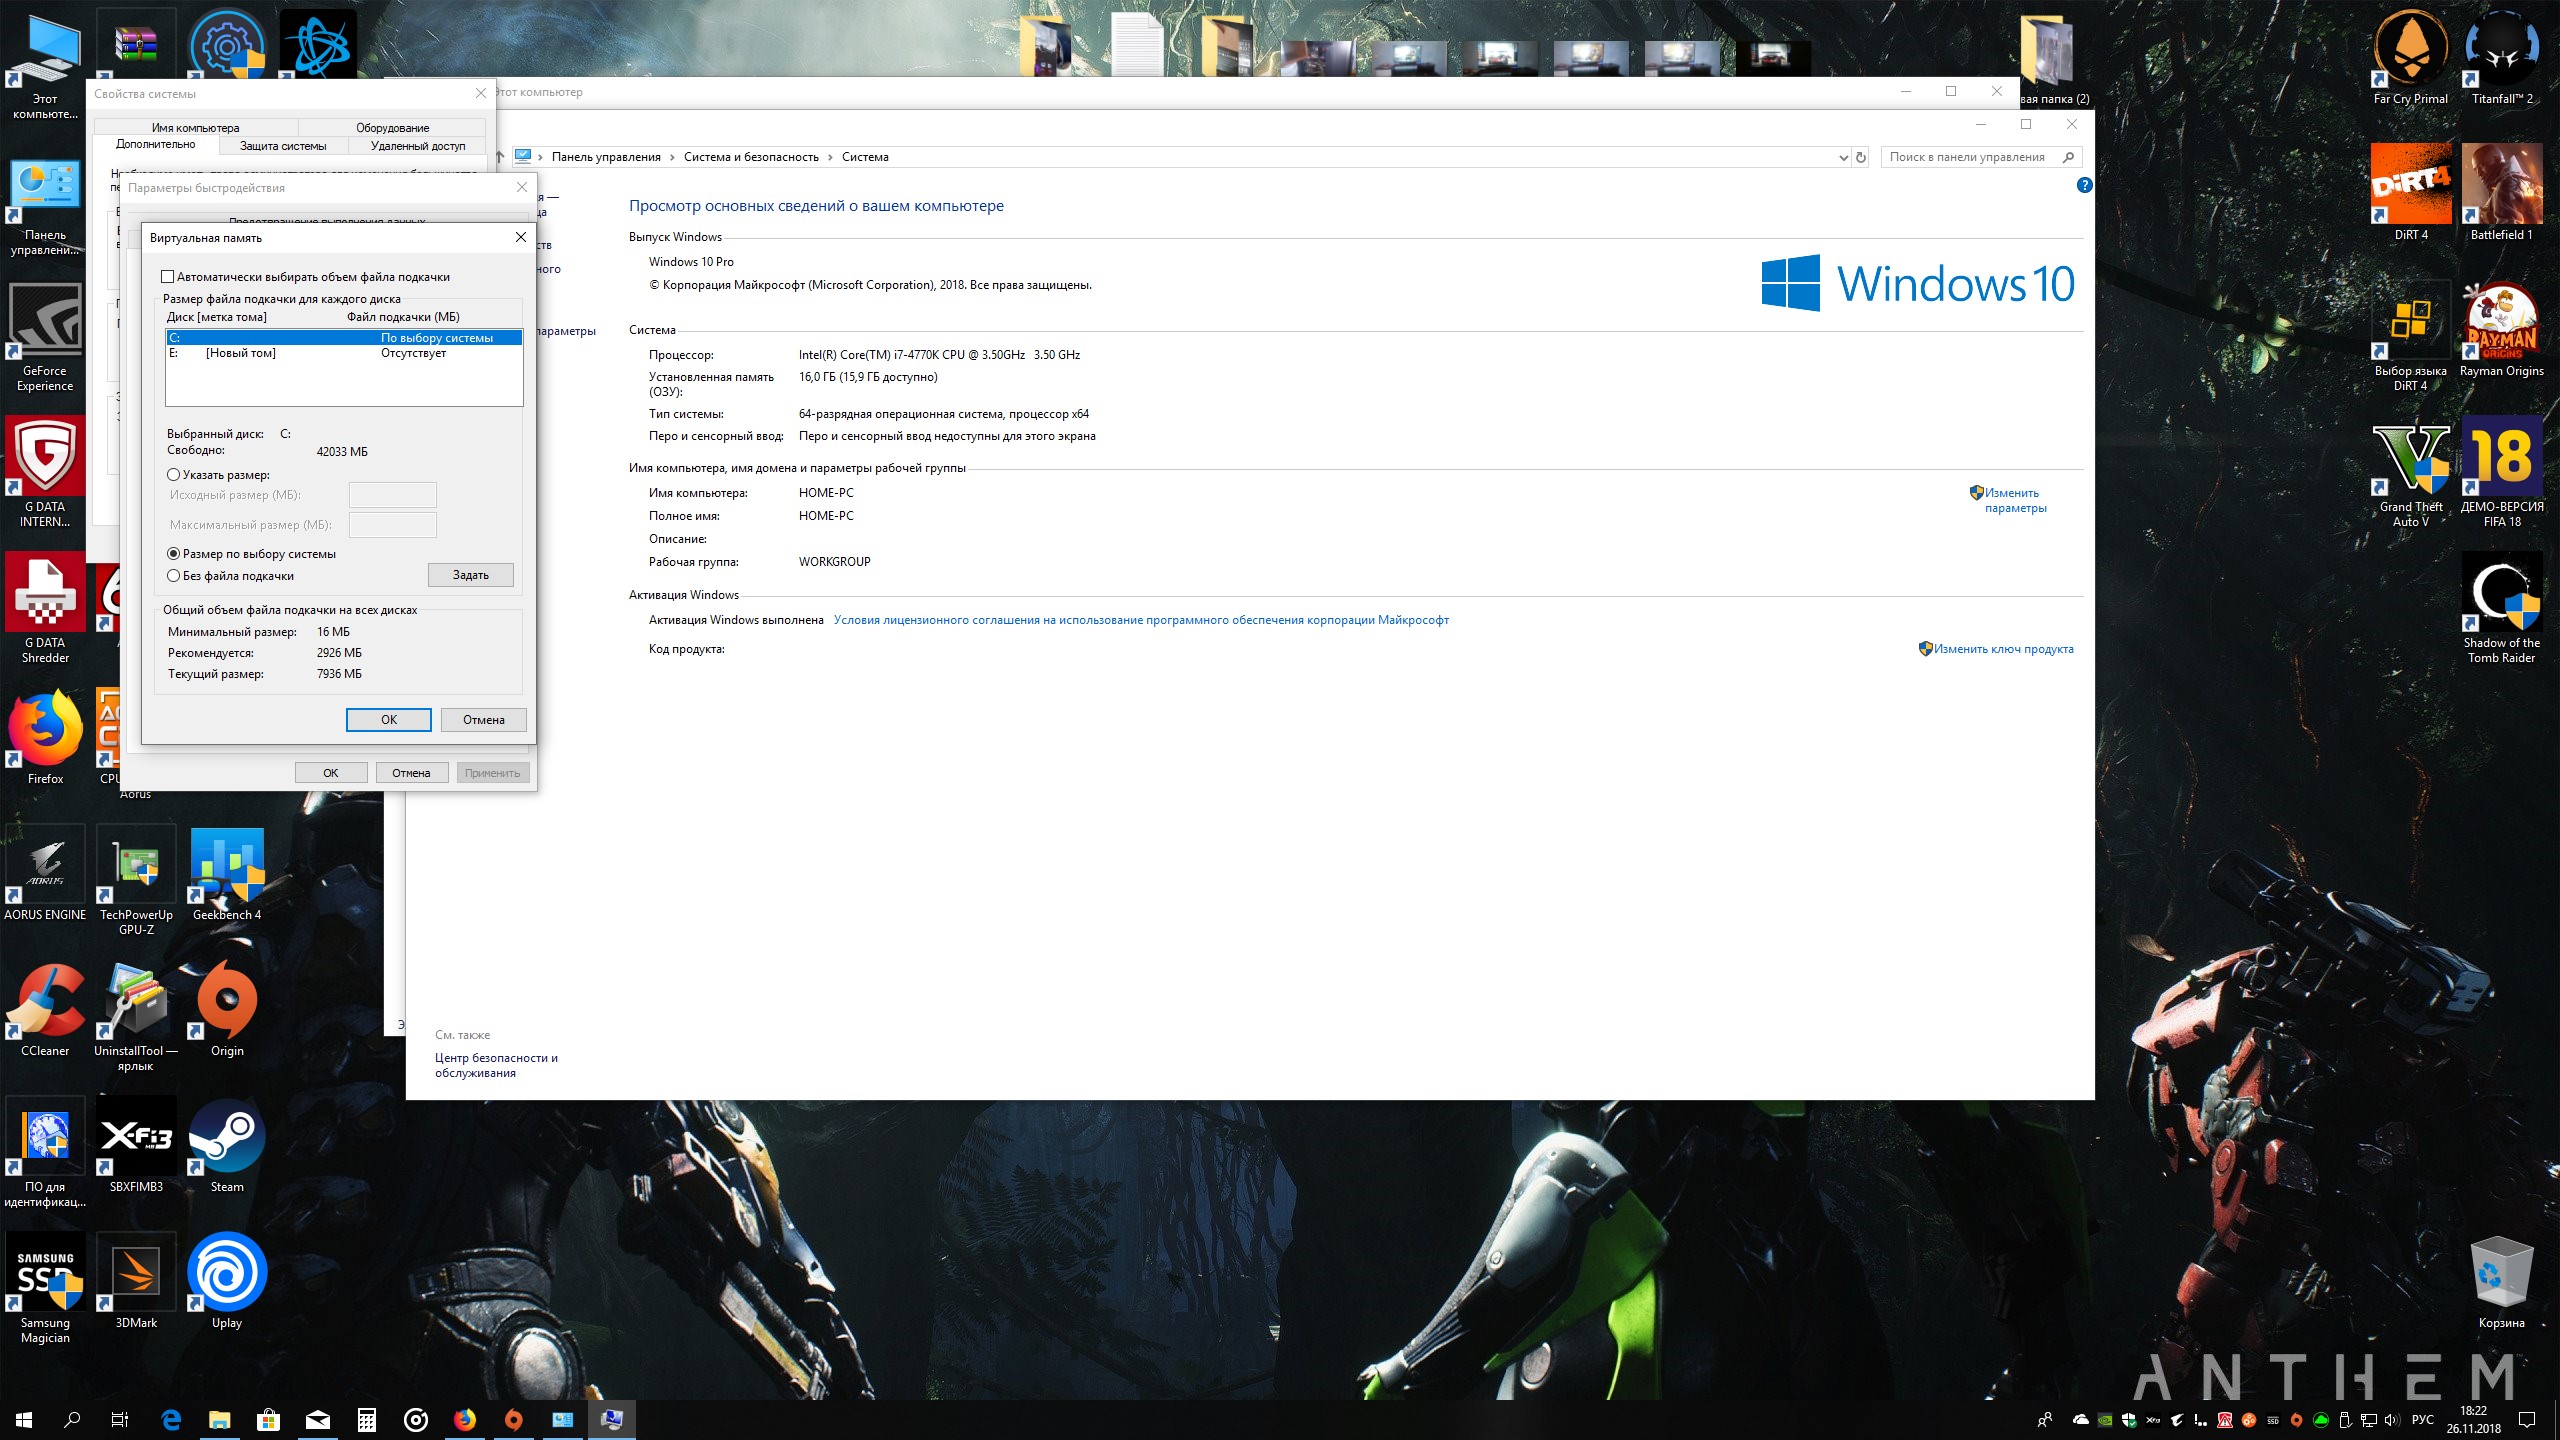Enable automatic paging file size selection checkbox
The image size is (2560, 1440).
coord(168,277)
